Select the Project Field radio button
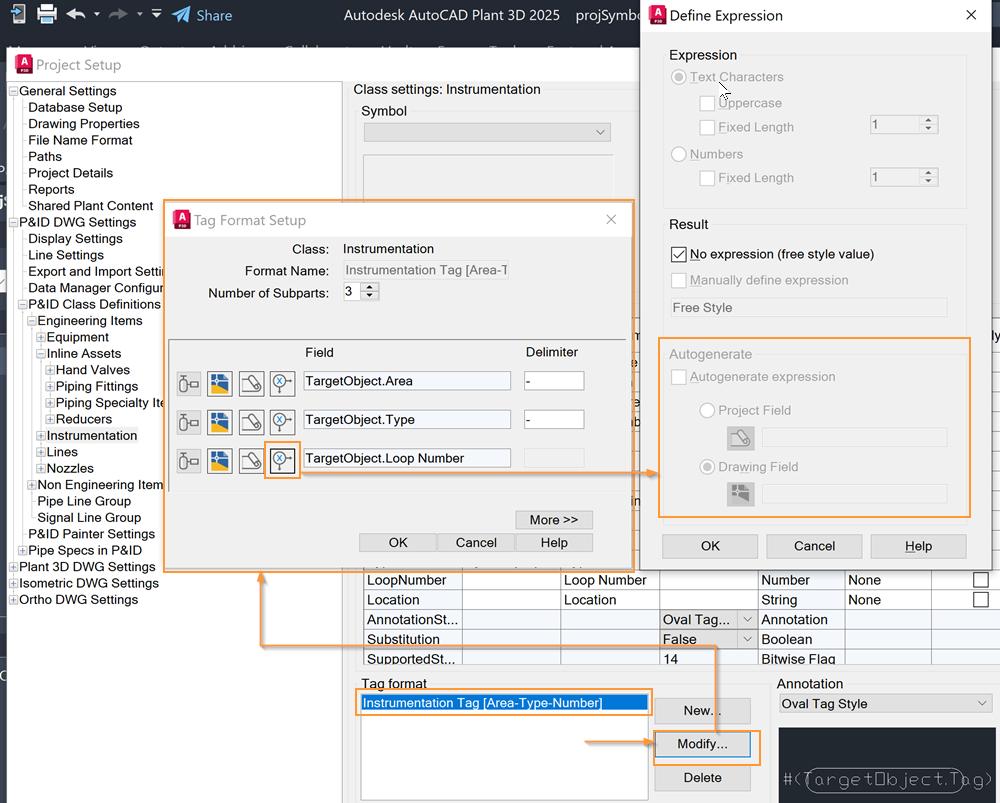This screenshot has width=1000, height=803. [707, 410]
